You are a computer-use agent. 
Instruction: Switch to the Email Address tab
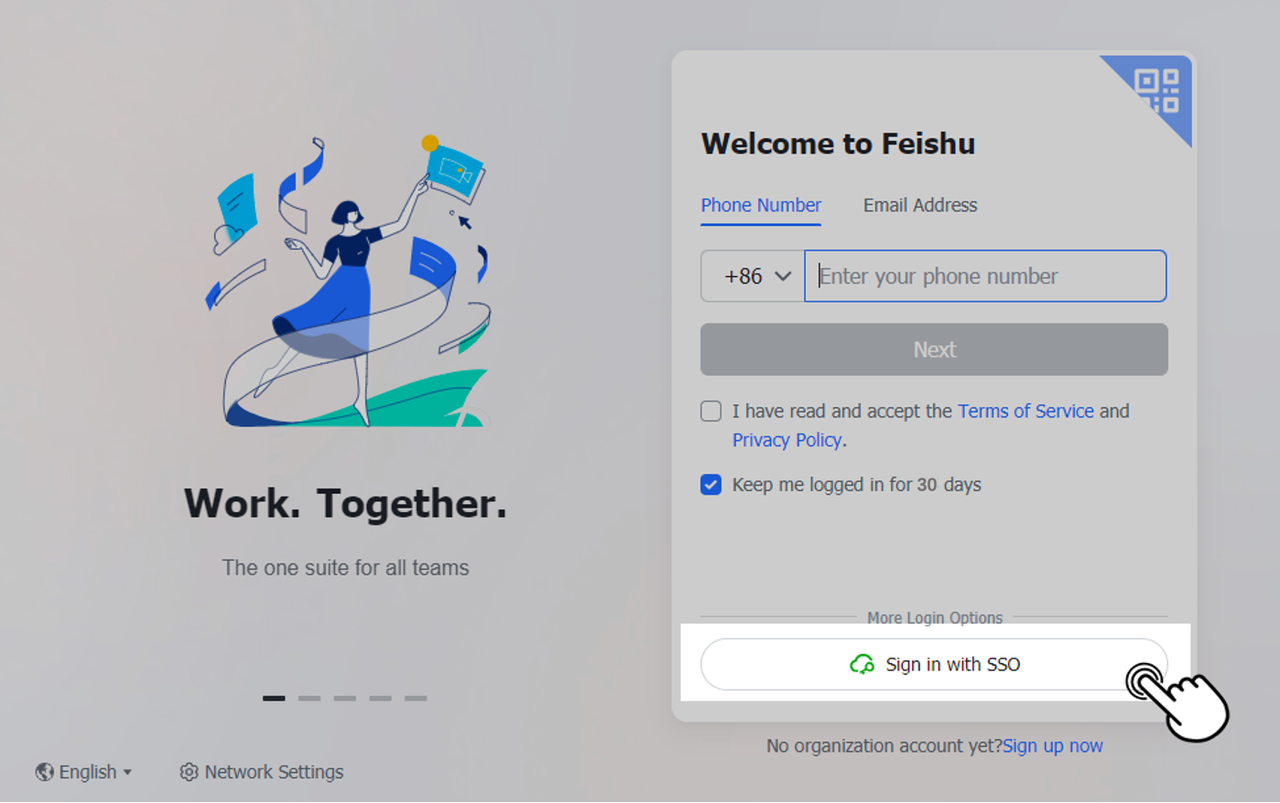pyautogui.click(x=920, y=205)
